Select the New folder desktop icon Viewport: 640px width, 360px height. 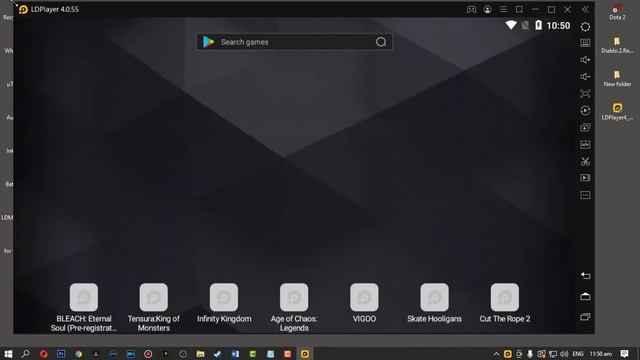pos(617,79)
